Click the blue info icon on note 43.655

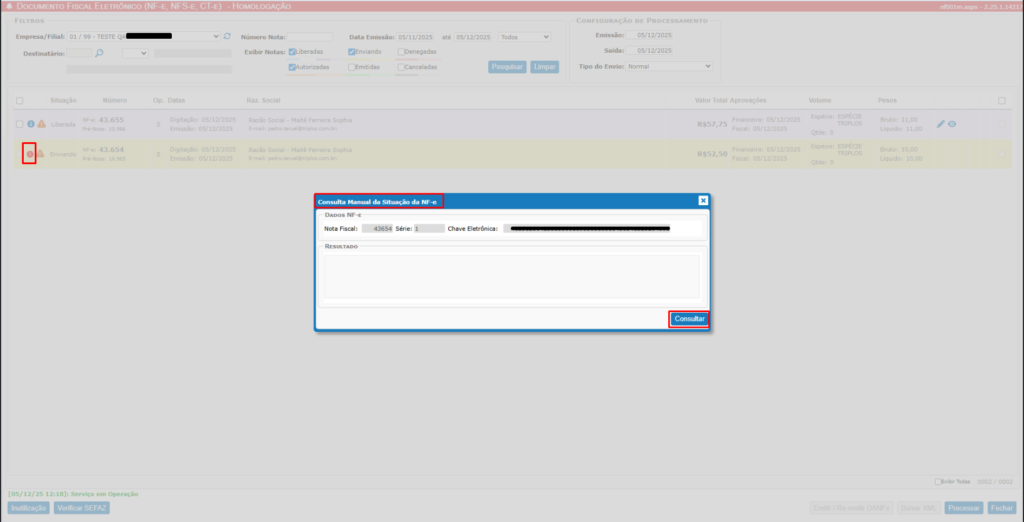pyautogui.click(x=31, y=124)
